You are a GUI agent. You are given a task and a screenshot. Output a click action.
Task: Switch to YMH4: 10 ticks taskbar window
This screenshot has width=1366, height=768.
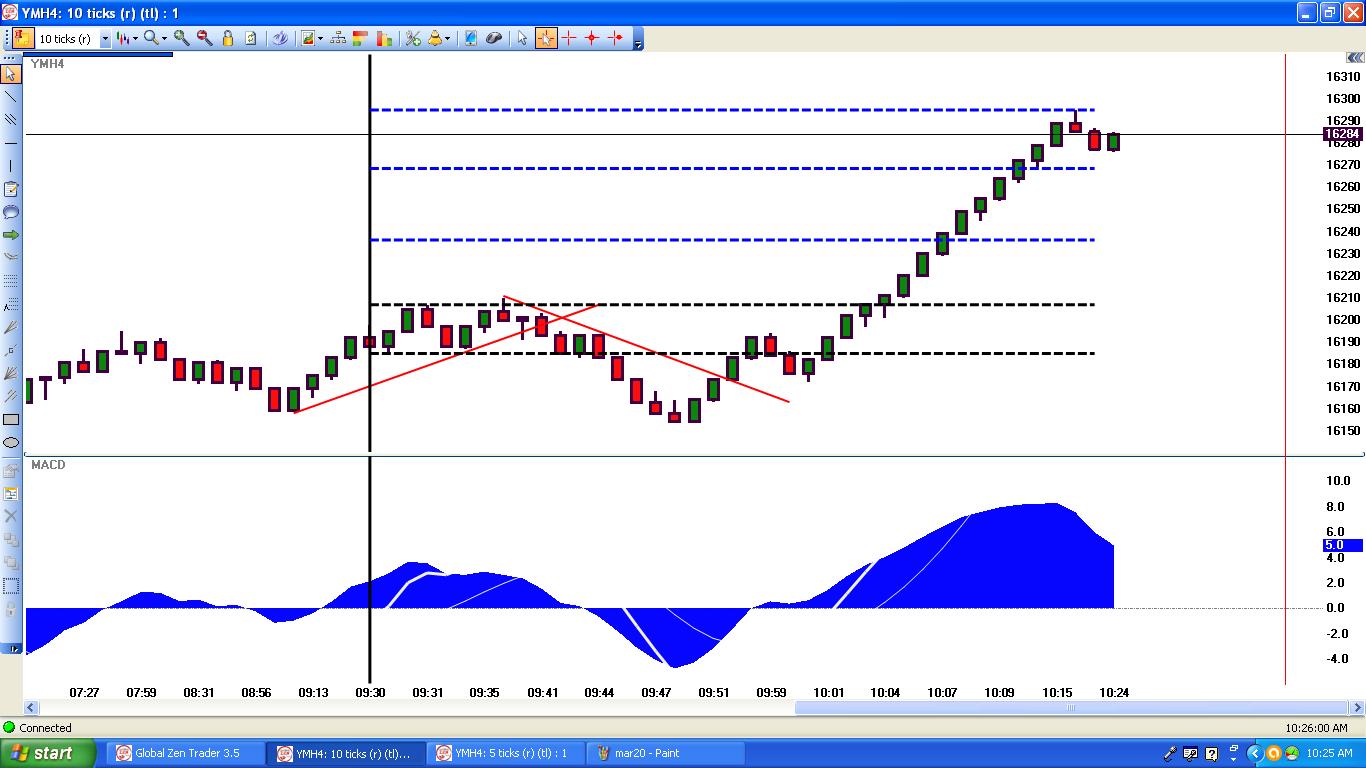click(347, 753)
